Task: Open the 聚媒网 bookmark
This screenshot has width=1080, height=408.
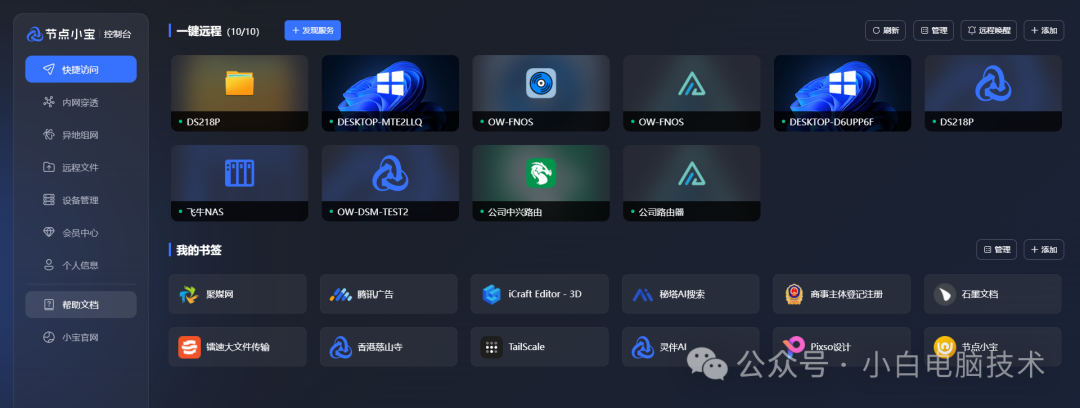Action: (x=238, y=294)
